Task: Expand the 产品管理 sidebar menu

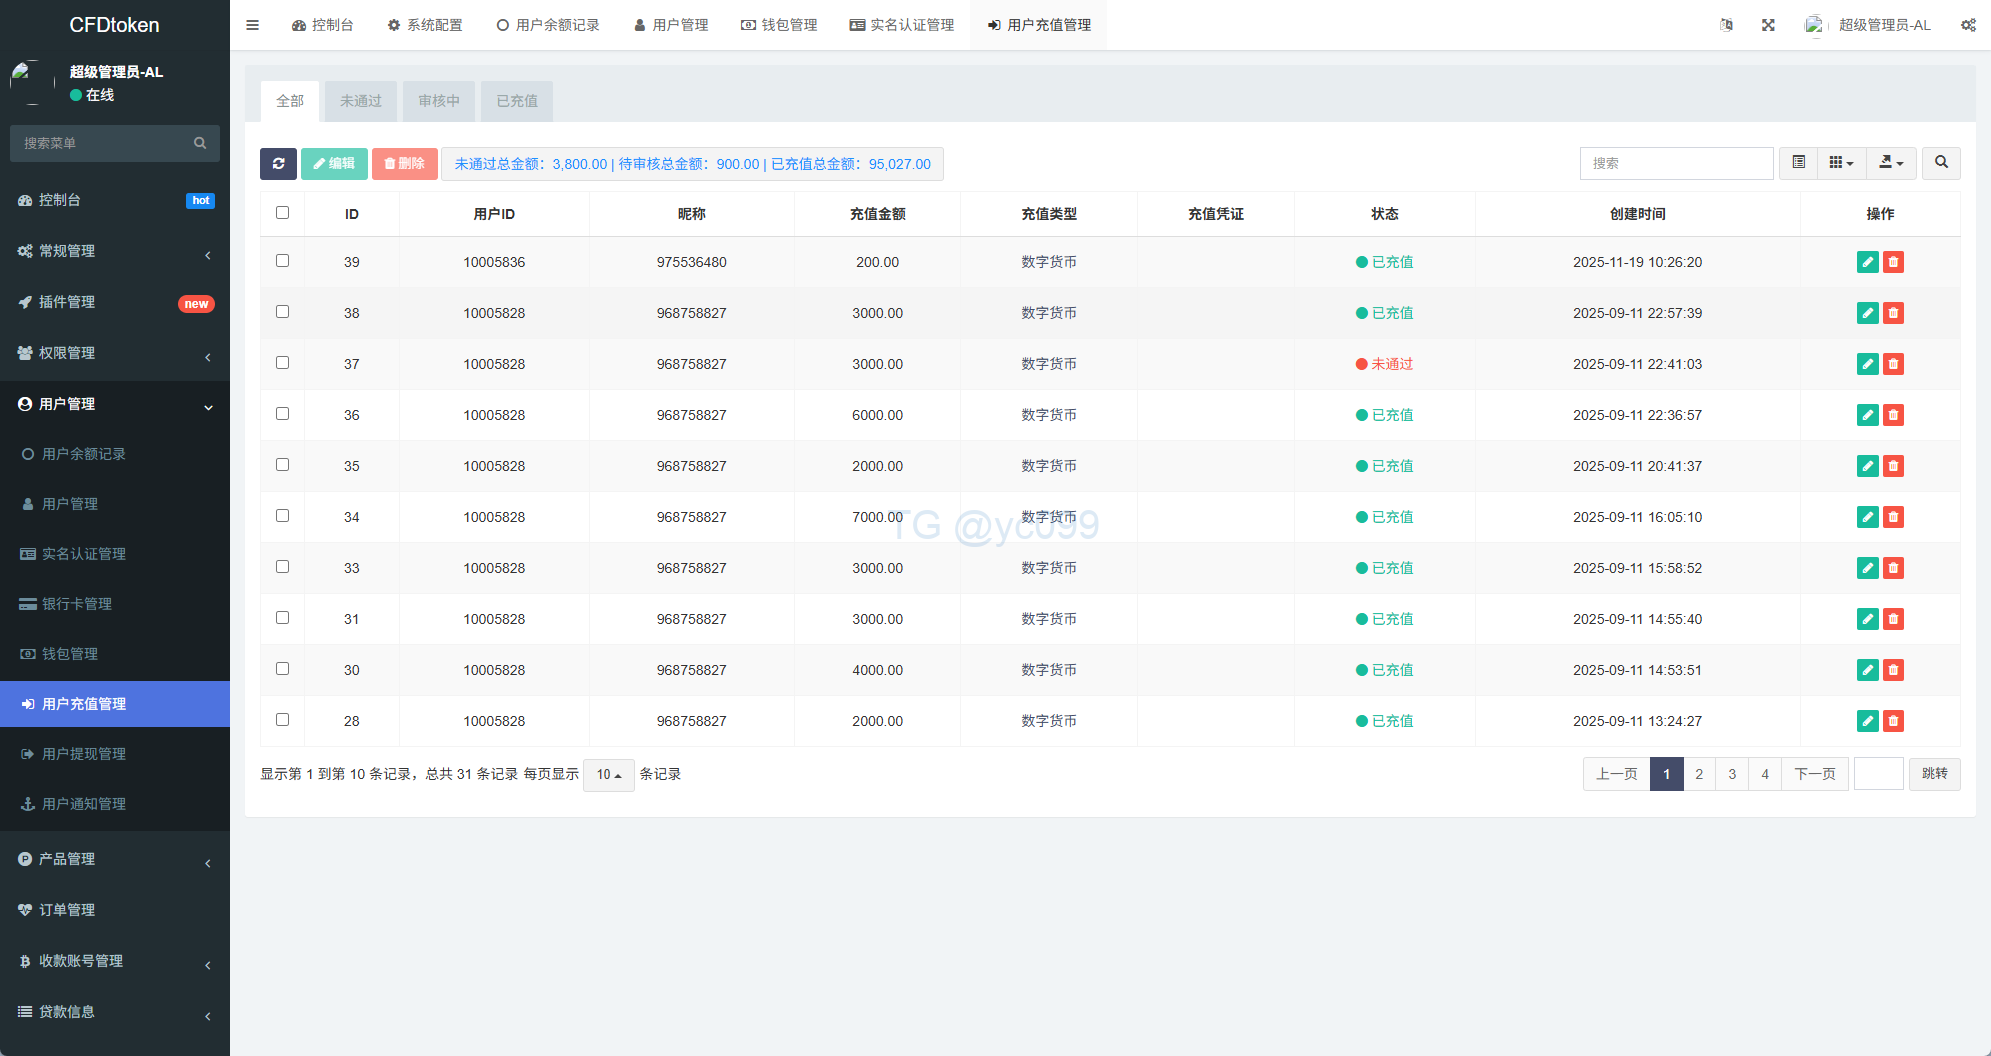Action: pyautogui.click(x=67, y=859)
